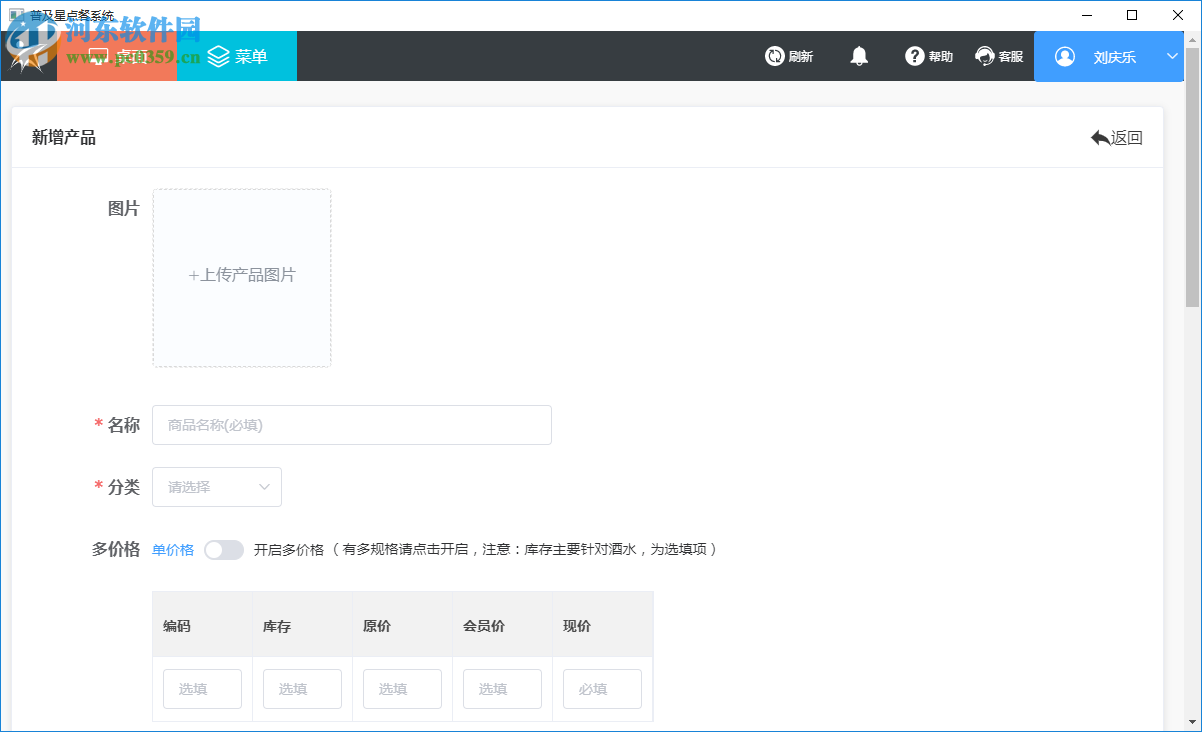Click the 库存 stock input field
The width and height of the screenshot is (1202, 732).
302,688
